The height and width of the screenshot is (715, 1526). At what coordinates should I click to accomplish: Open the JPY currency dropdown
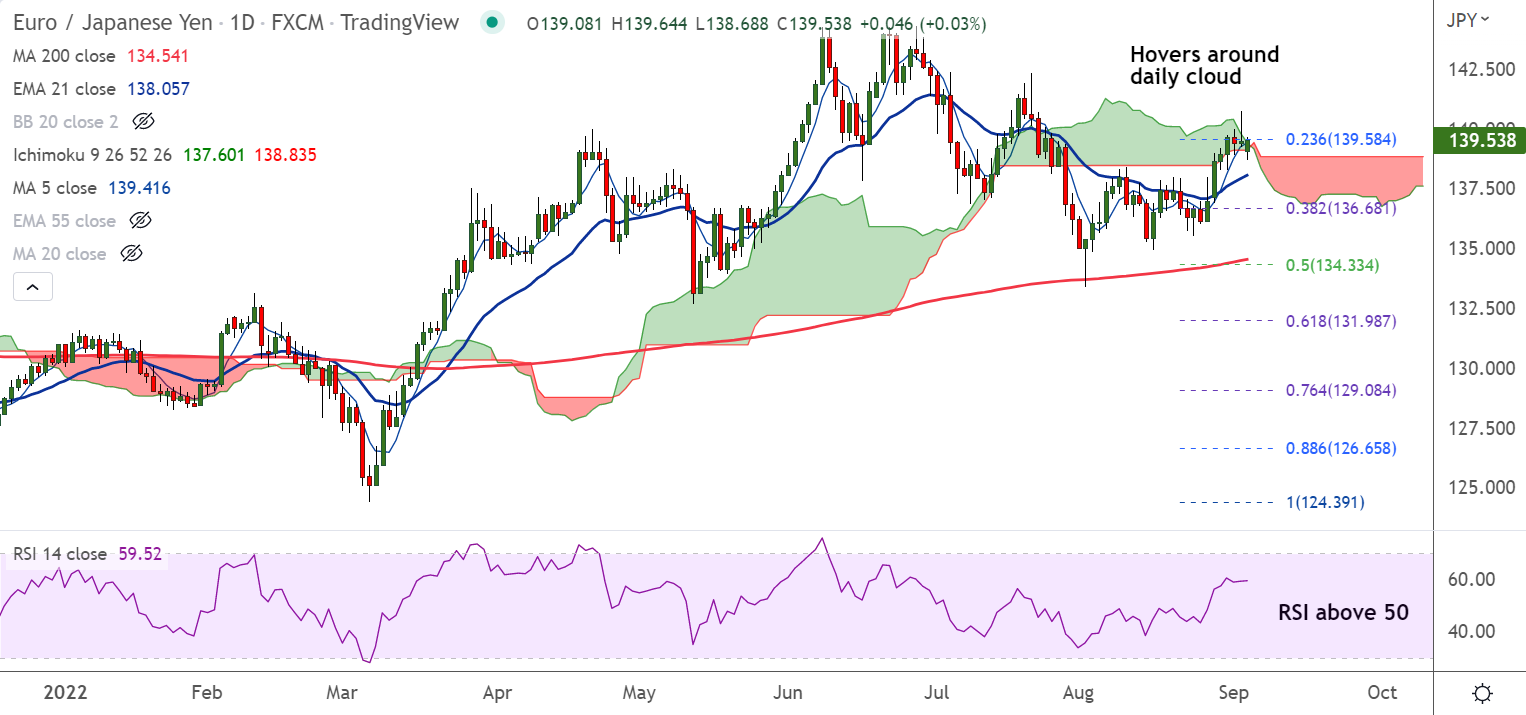pyautogui.click(x=1469, y=19)
